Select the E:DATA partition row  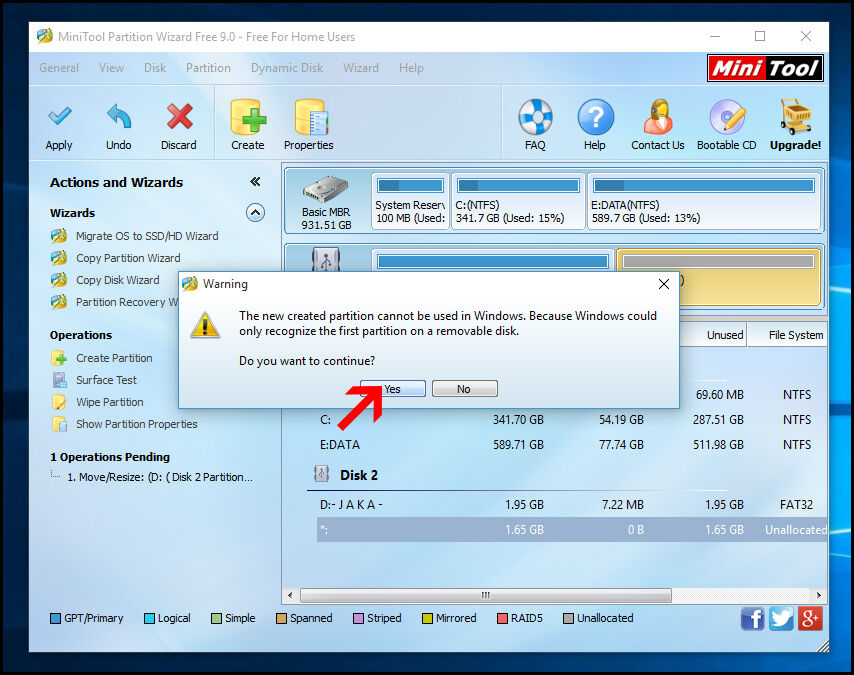[x=572, y=445]
